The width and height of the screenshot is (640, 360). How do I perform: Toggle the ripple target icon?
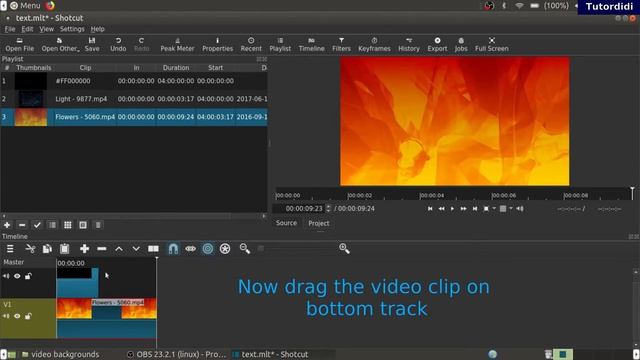click(208, 249)
